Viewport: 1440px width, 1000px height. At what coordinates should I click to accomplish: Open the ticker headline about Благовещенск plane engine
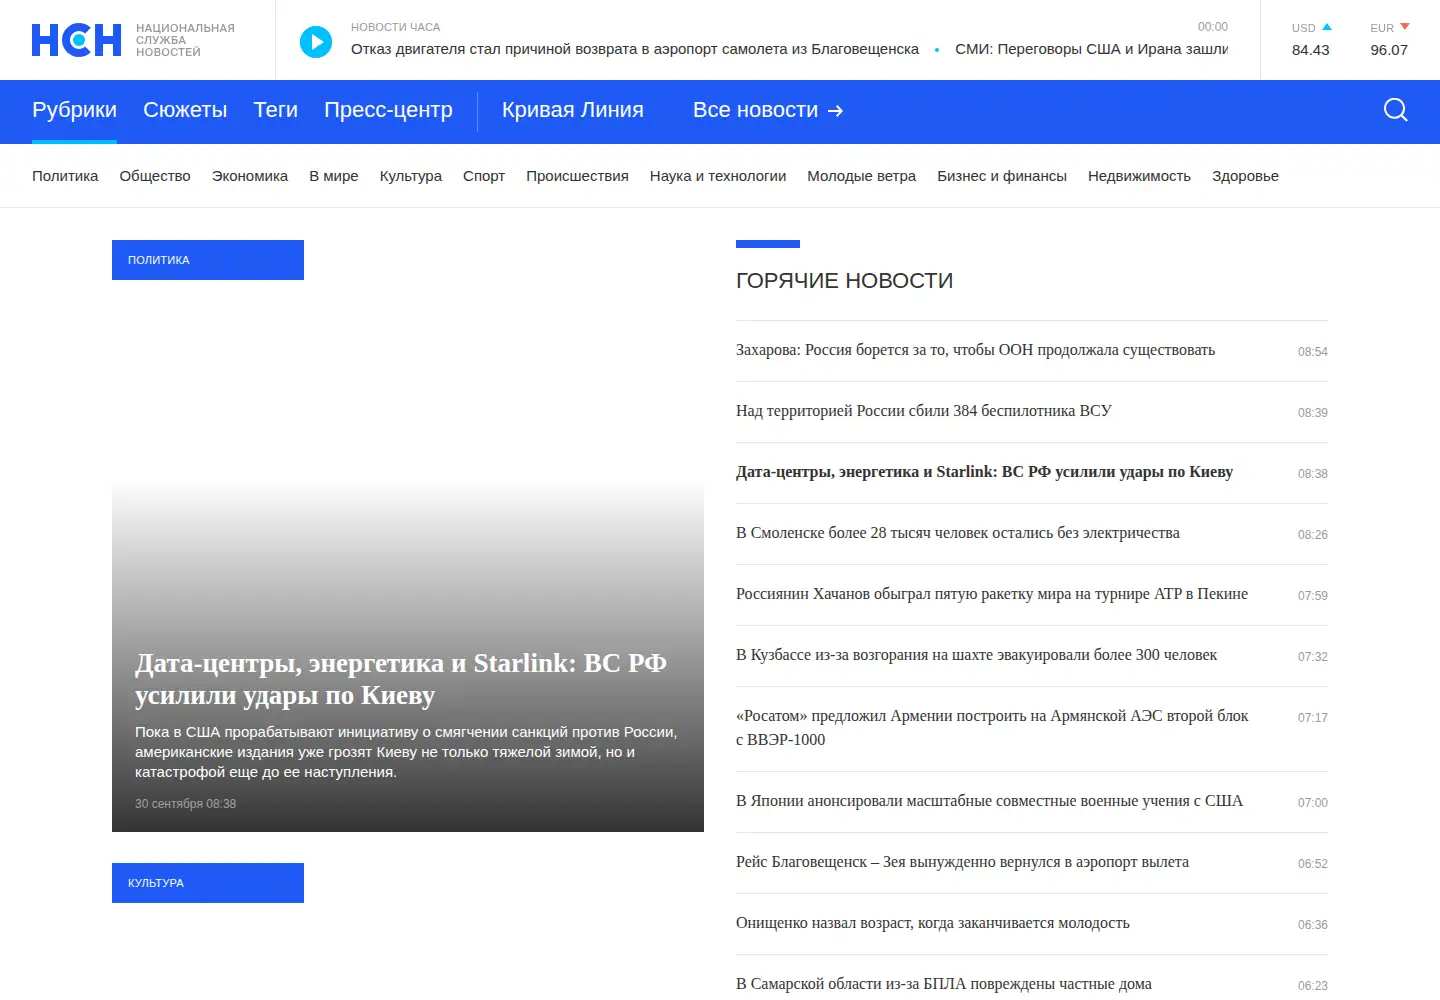point(635,49)
